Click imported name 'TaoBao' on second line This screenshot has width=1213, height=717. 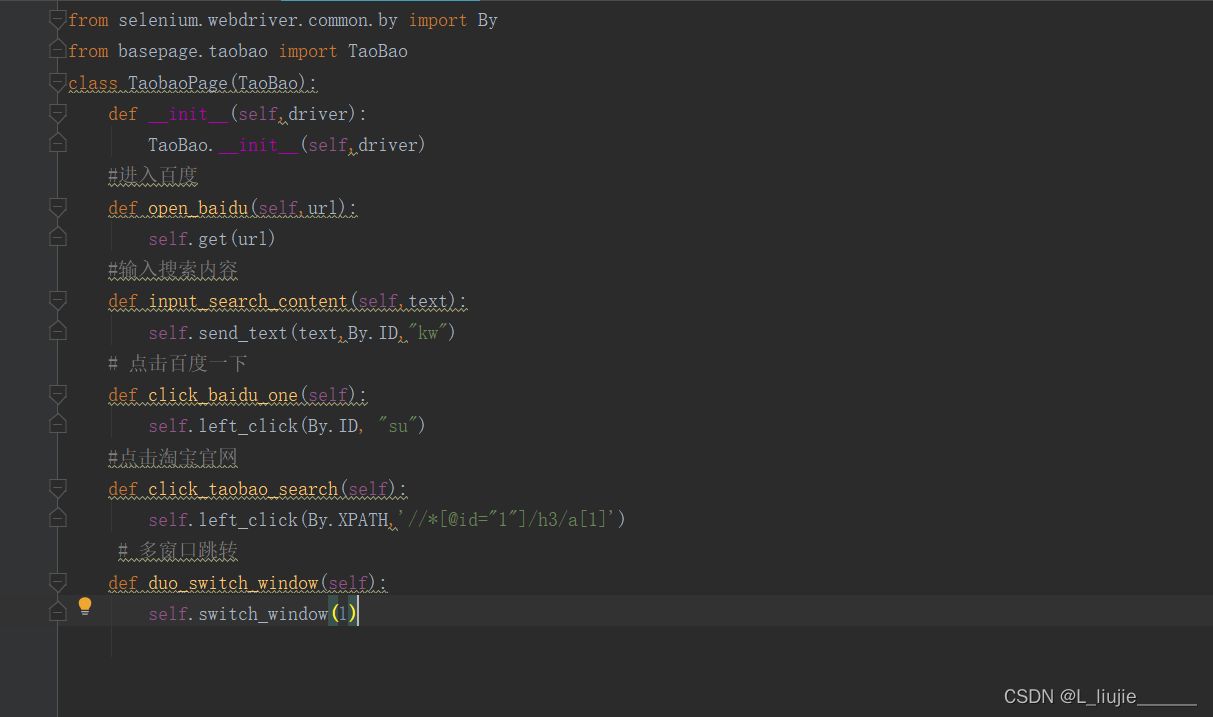click(x=378, y=51)
